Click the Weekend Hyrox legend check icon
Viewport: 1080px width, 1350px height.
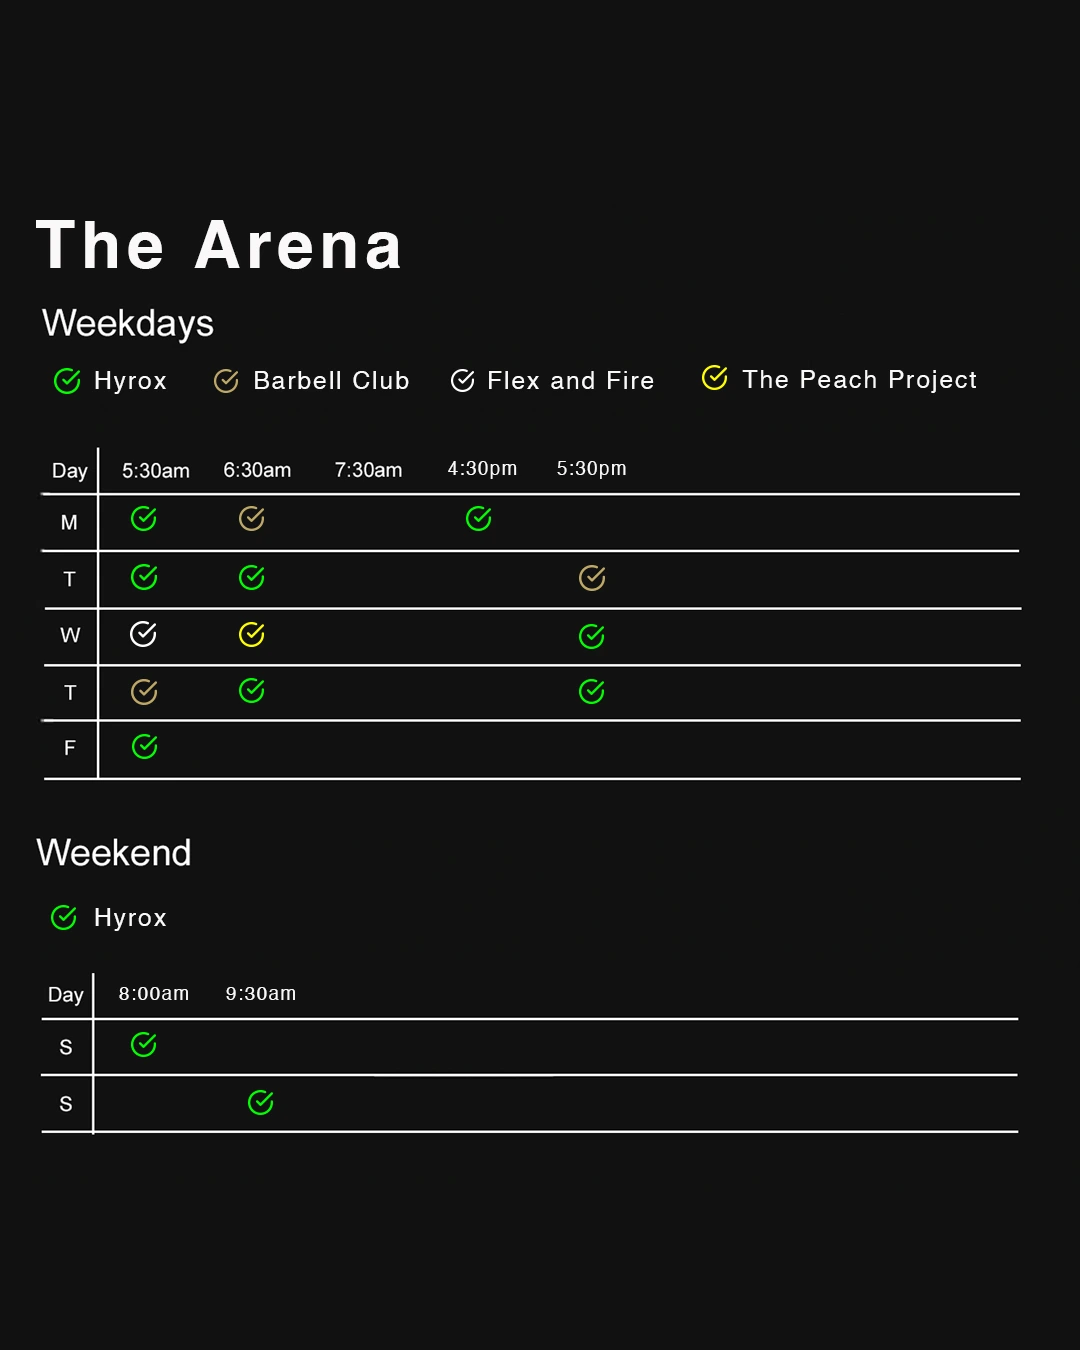tap(64, 918)
